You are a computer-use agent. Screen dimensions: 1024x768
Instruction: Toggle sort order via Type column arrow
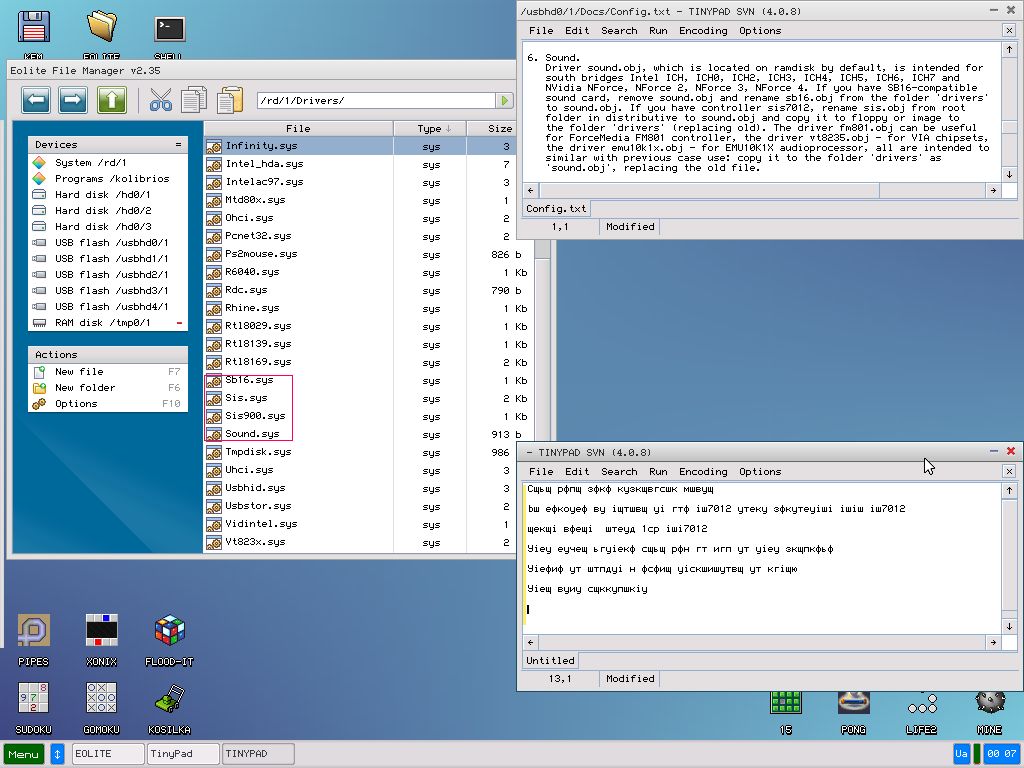pyautogui.click(x=447, y=128)
